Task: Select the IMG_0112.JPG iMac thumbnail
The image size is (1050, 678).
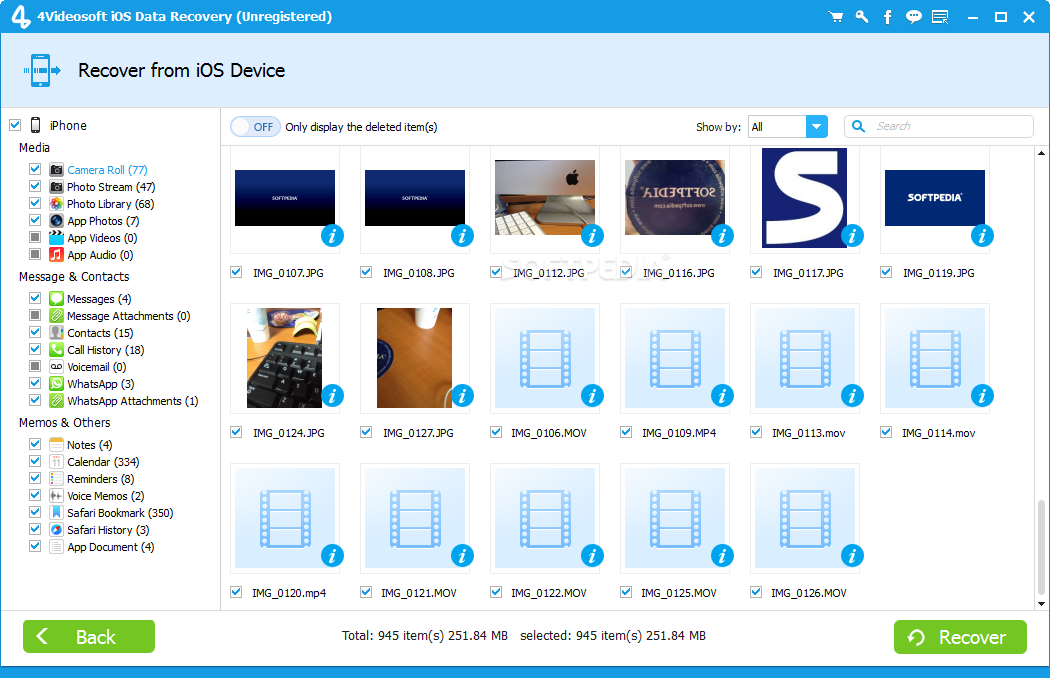Action: [545, 198]
